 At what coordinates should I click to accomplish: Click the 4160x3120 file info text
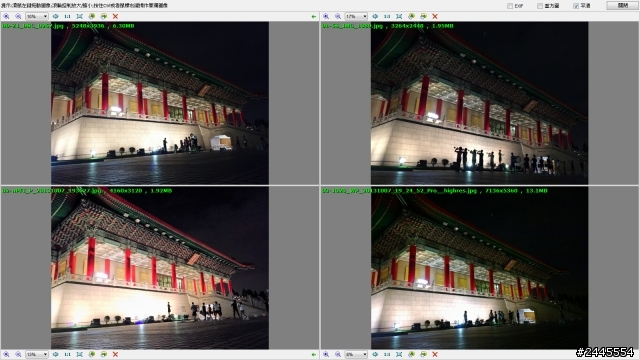[87, 191]
